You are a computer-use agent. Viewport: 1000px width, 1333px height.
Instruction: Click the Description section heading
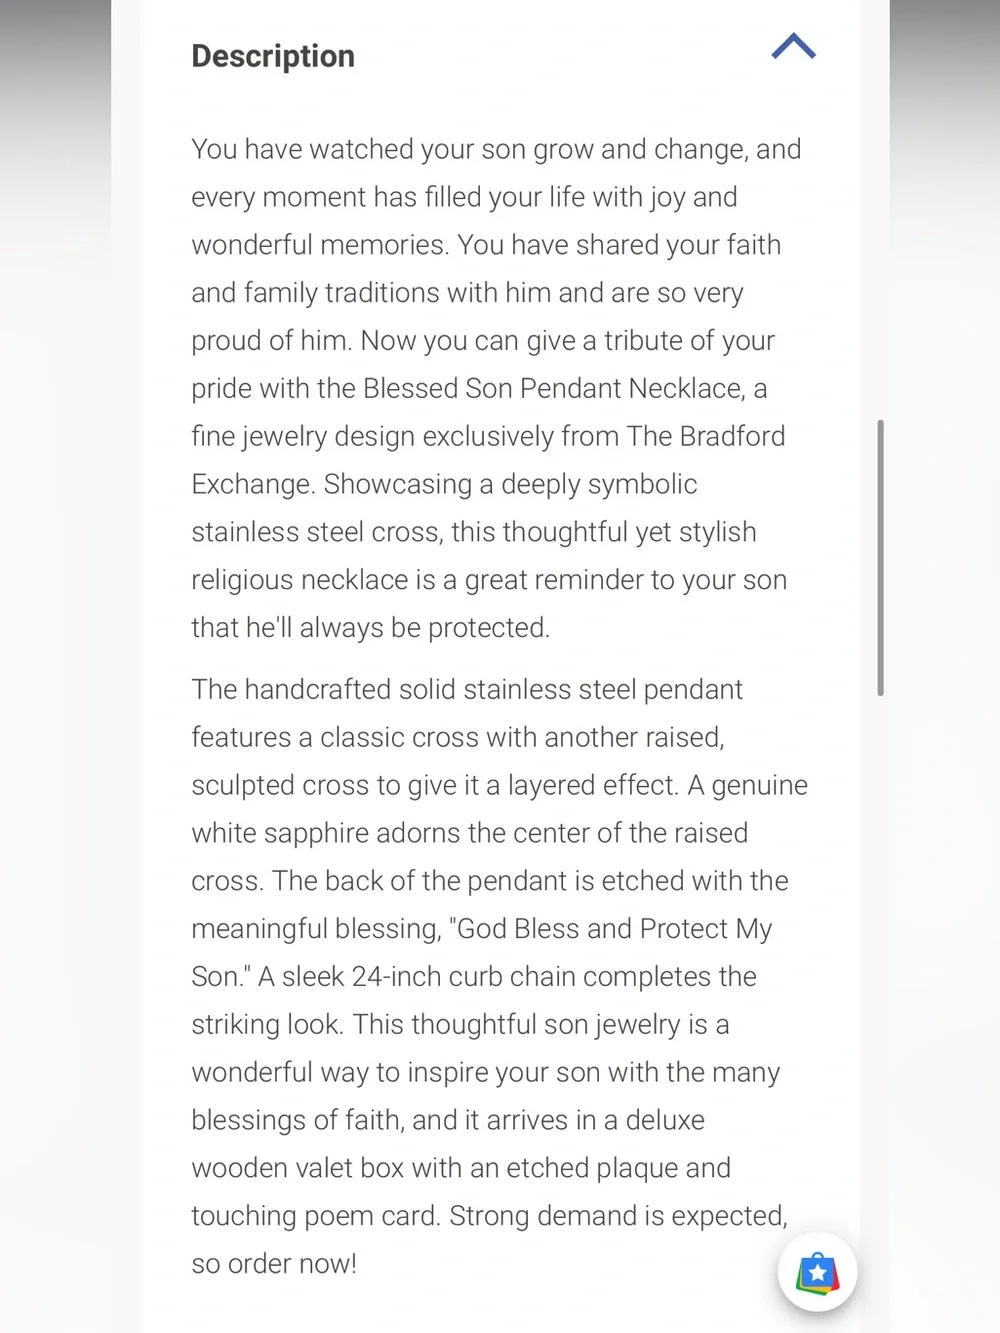pyautogui.click(x=273, y=56)
